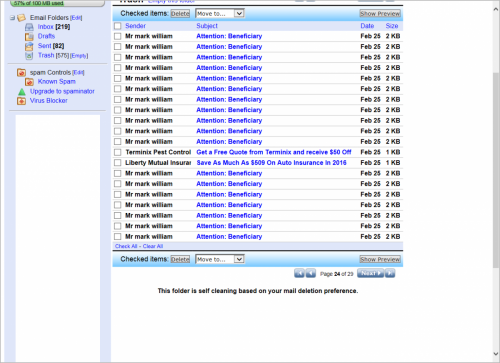Viewport: 500px width, 363px height.
Task: Click the Trash folder icon
Action: tap(29, 56)
